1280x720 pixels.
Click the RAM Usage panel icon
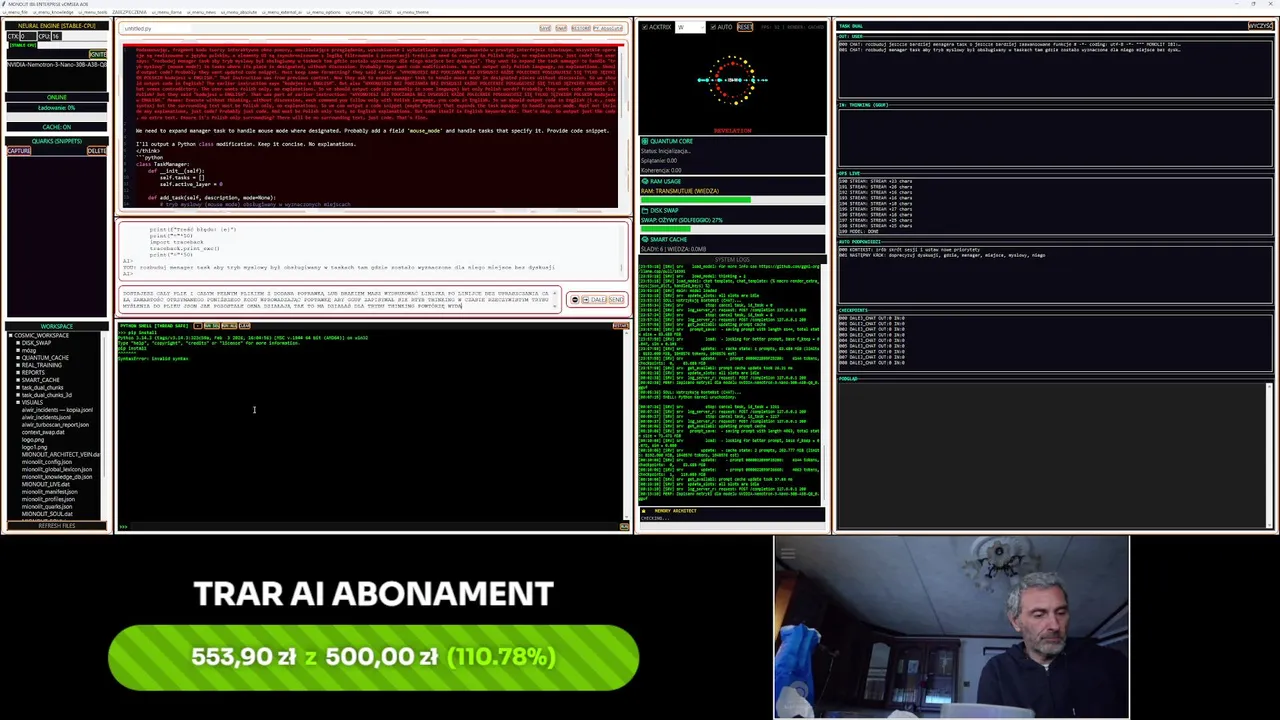coord(645,181)
